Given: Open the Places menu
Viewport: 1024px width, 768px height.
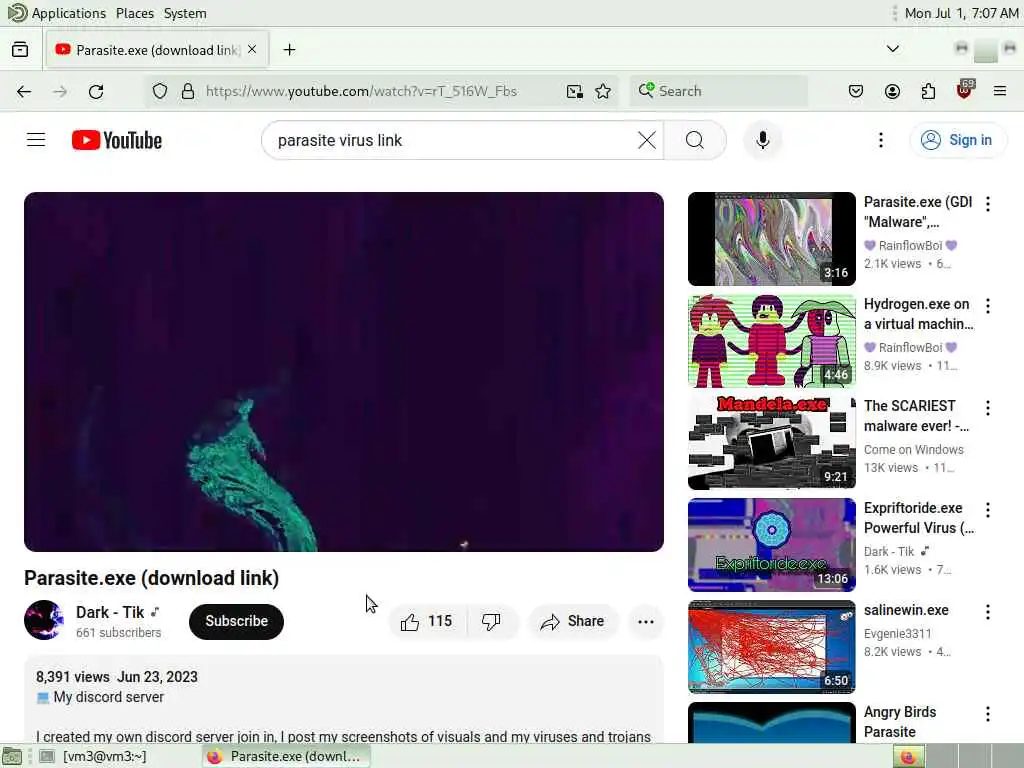Looking at the screenshot, I should click(x=135, y=13).
